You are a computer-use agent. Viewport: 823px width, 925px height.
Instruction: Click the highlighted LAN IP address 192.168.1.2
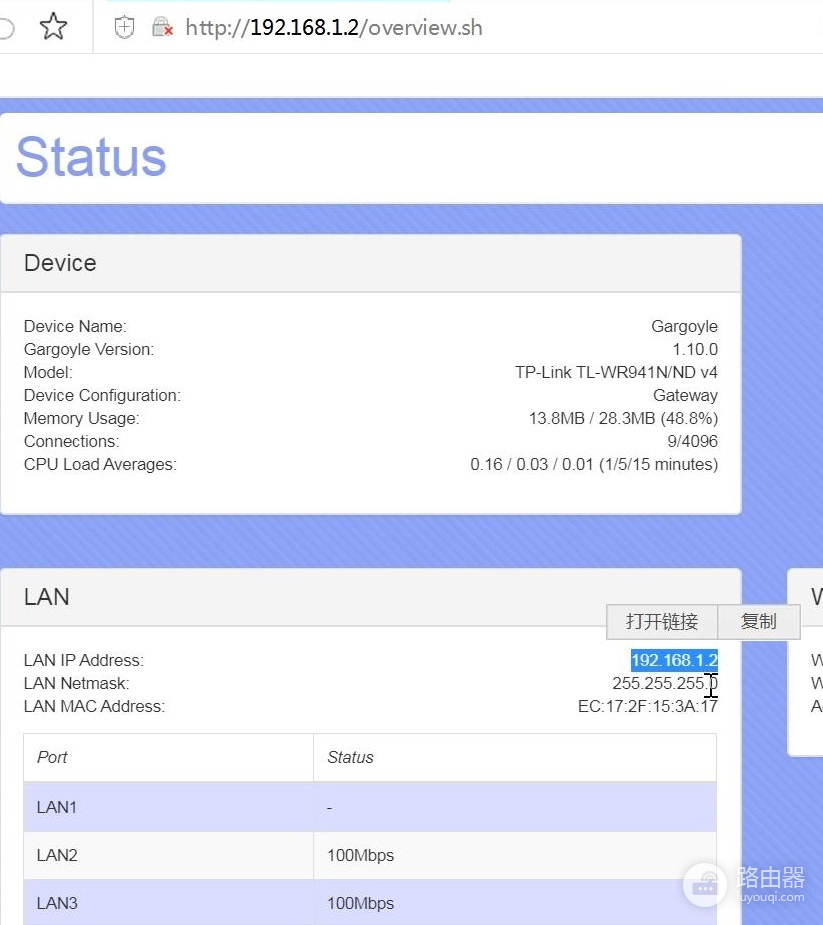(x=673, y=660)
